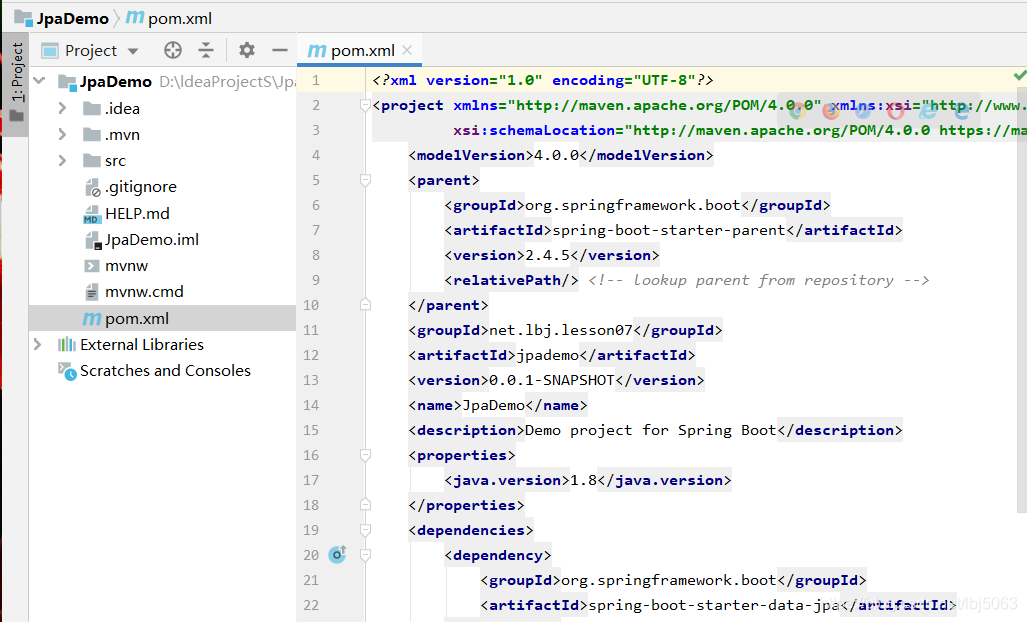
Task: Click java.version value 1.8
Action: tap(584, 481)
